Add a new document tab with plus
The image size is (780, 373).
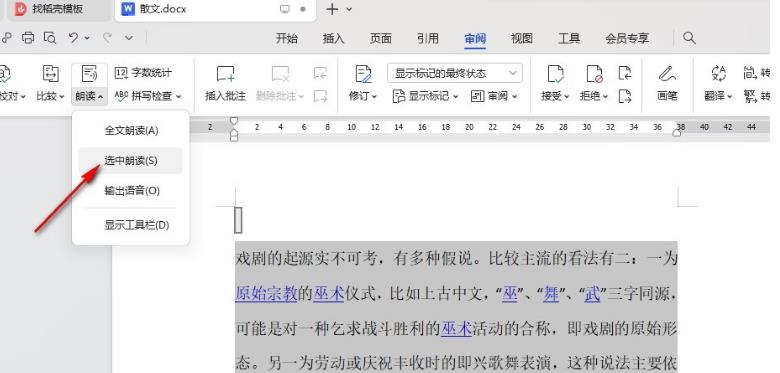pos(332,9)
